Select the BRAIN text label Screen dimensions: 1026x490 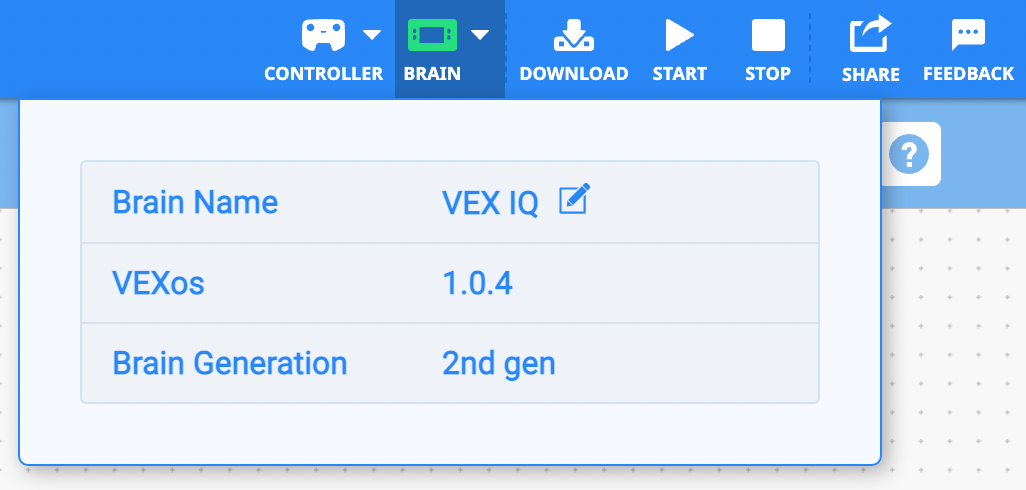(432, 74)
